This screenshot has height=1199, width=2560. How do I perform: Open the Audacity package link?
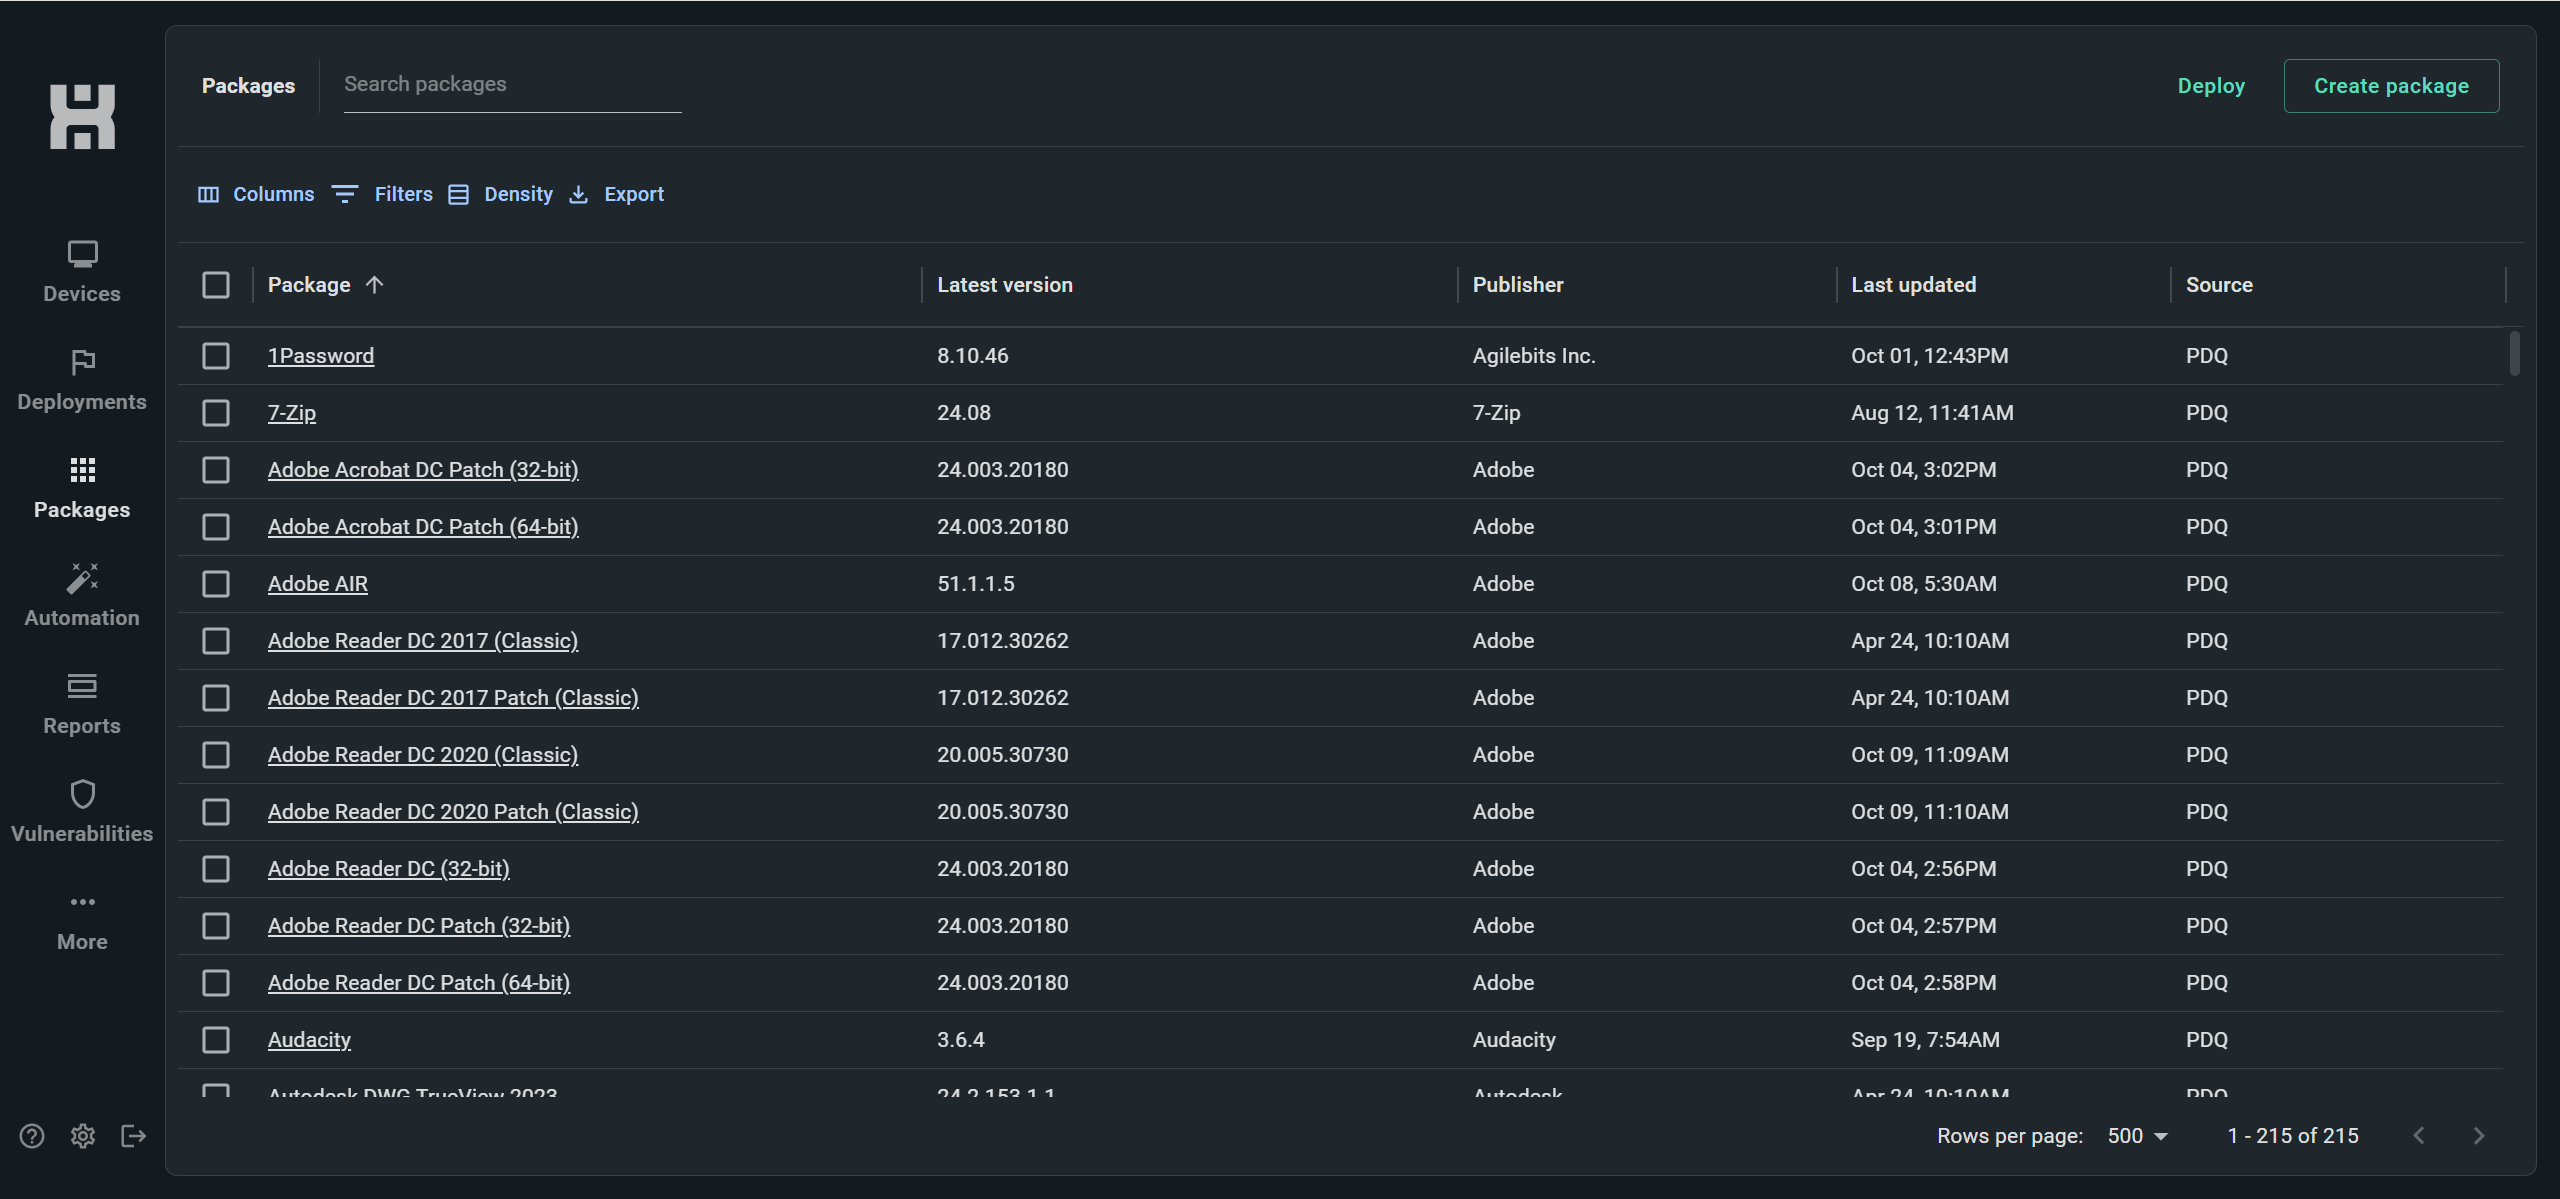(309, 1040)
